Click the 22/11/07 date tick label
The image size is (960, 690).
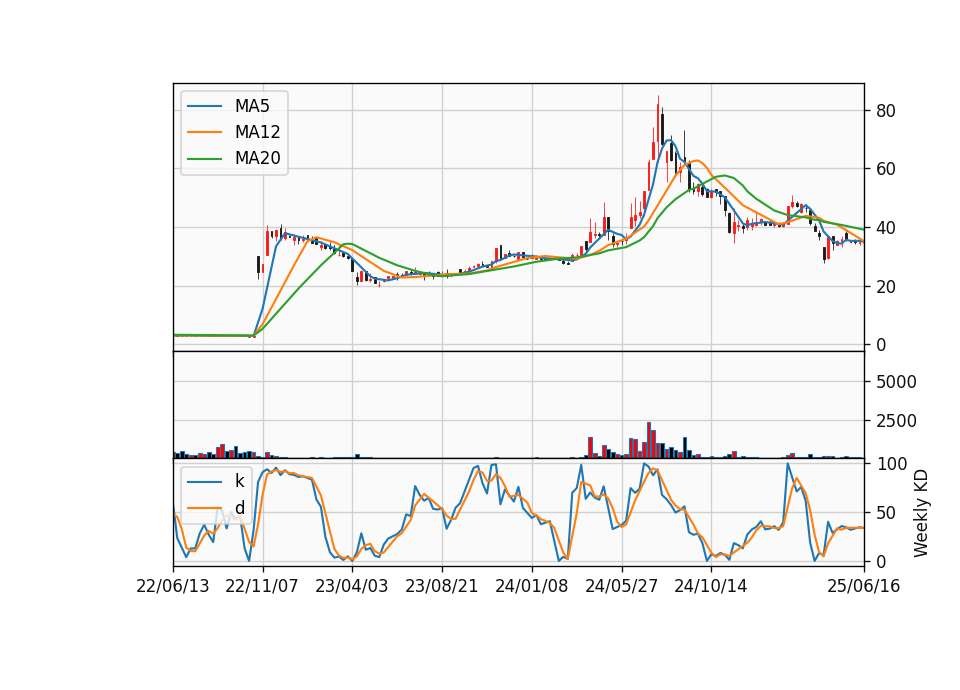coord(262,586)
